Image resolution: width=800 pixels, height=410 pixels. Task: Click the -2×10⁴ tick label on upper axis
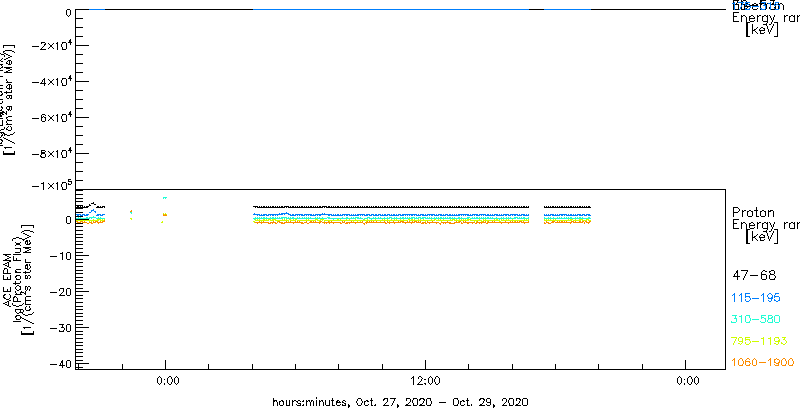[52, 47]
